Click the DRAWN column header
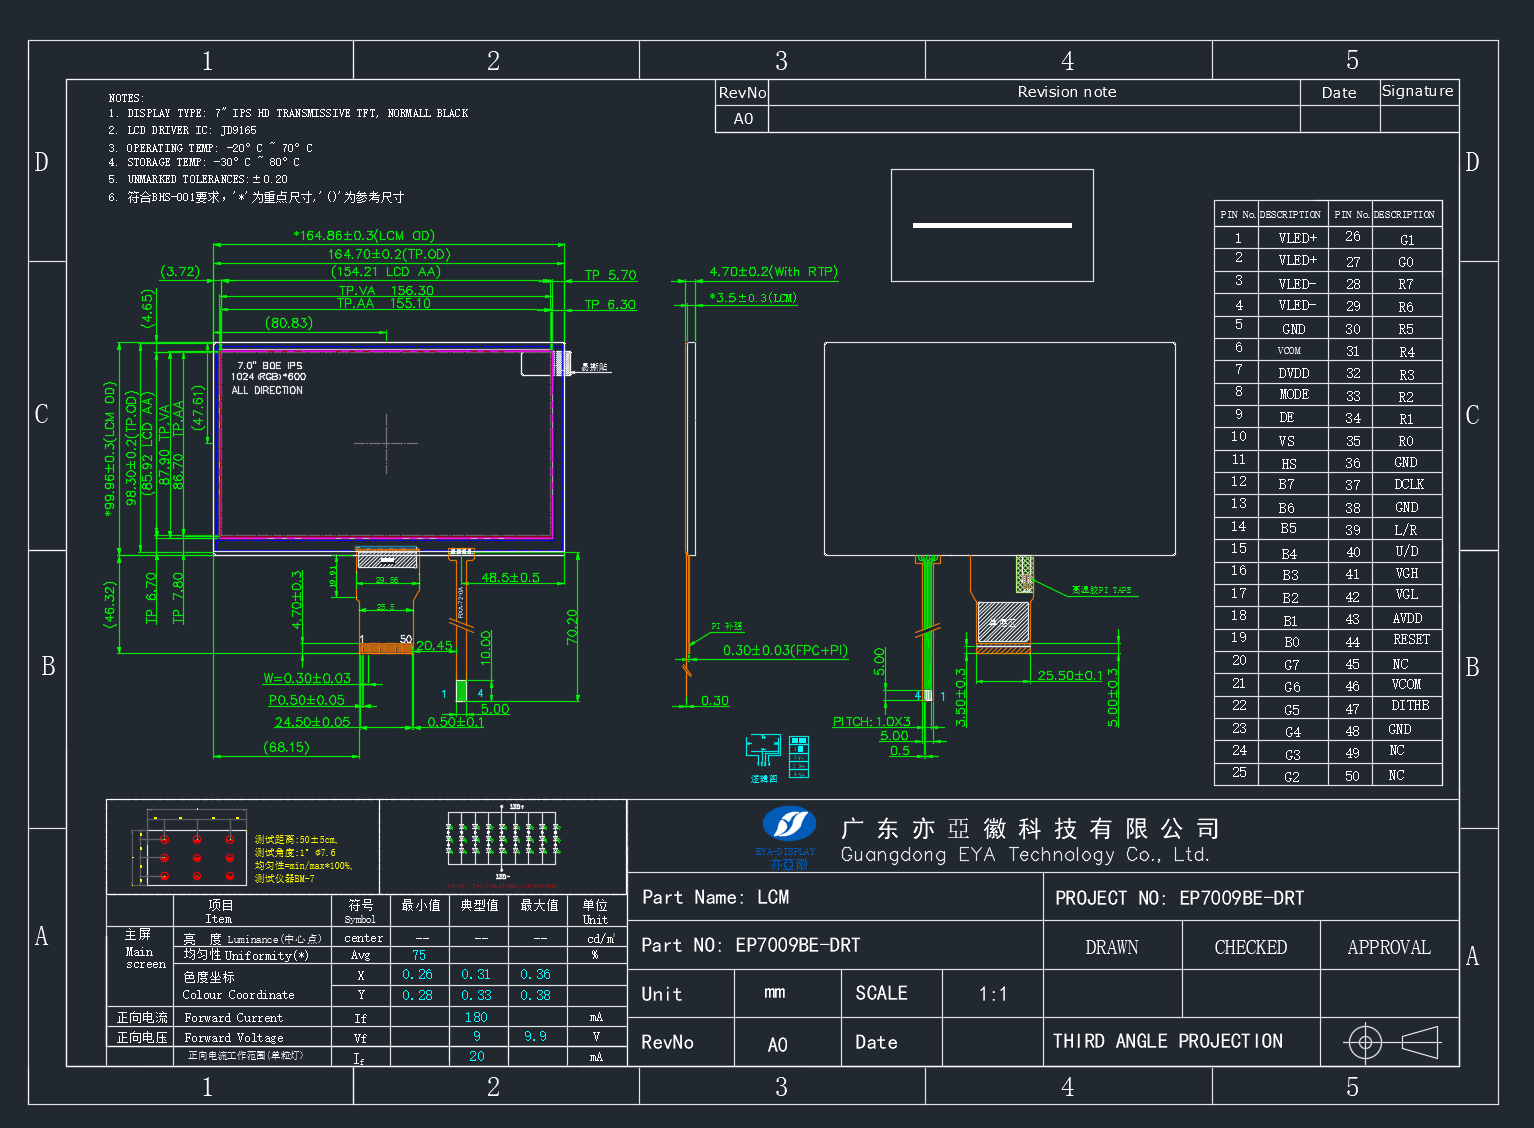 pos(1112,947)
